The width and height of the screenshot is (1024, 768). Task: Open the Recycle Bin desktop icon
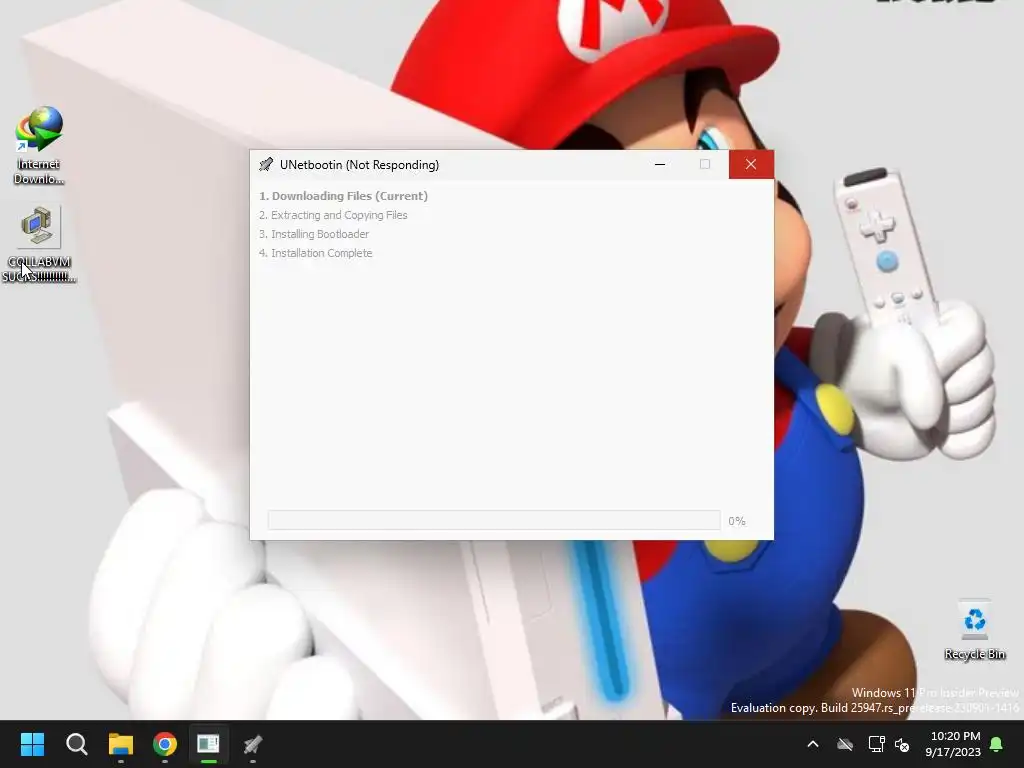tap(974, 630)
